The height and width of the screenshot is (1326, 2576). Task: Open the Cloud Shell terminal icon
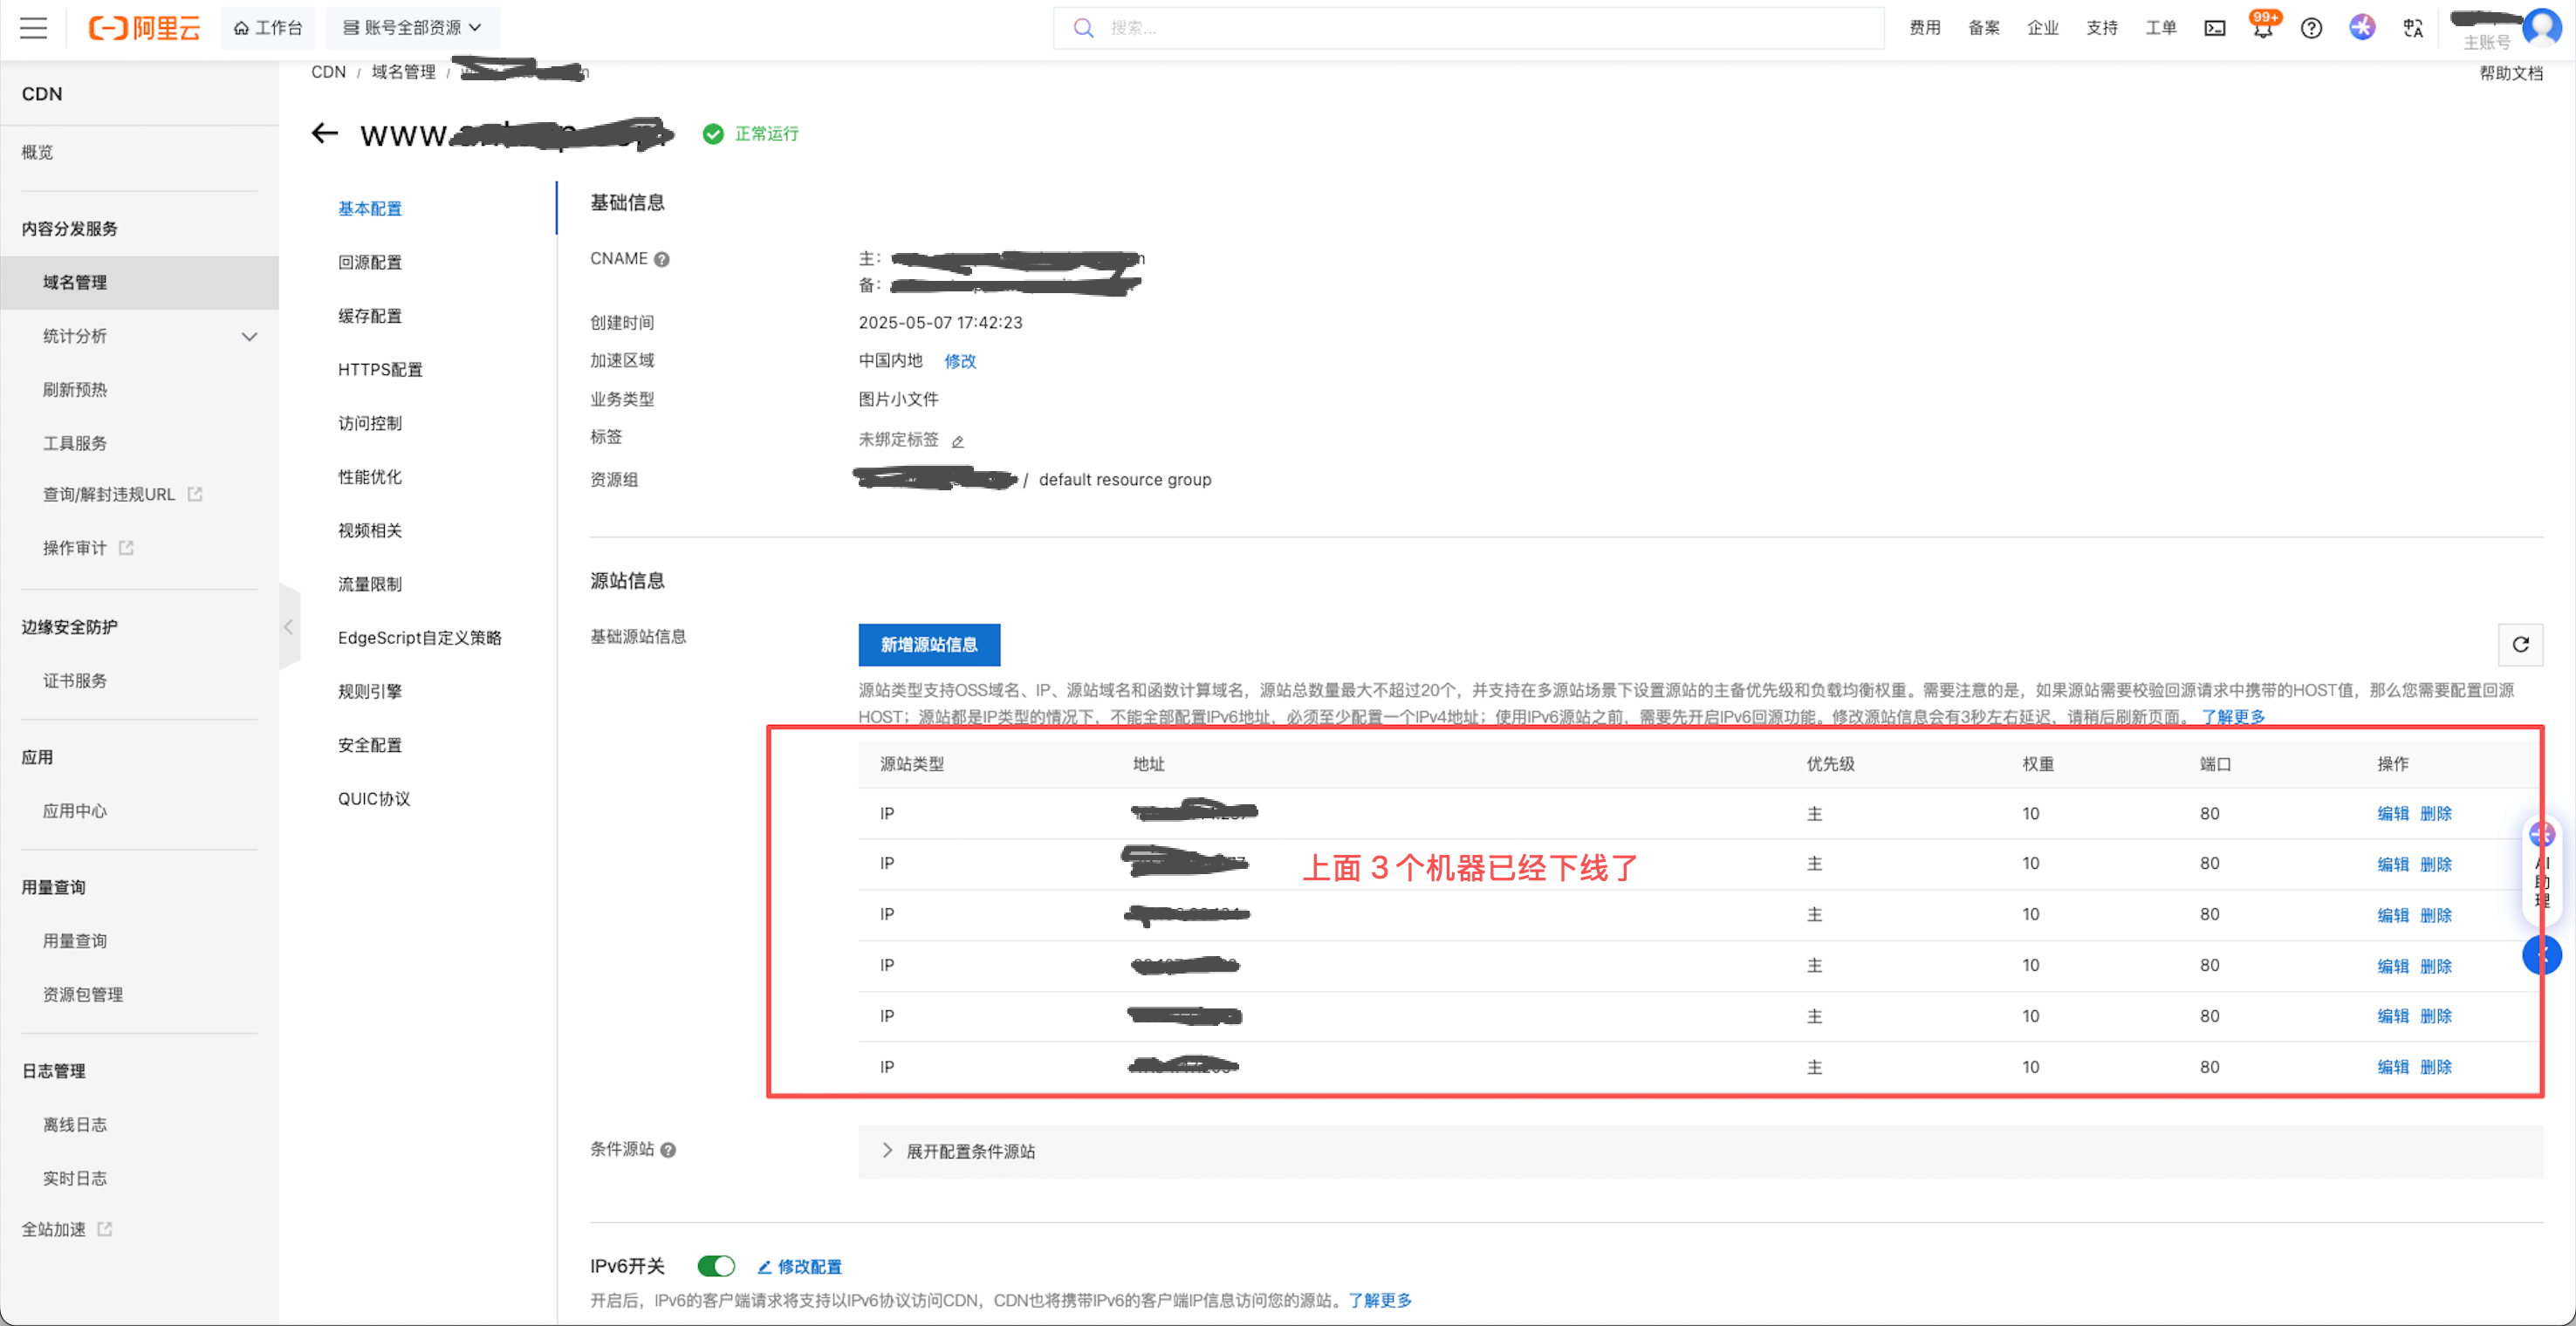click(2215, 29)
